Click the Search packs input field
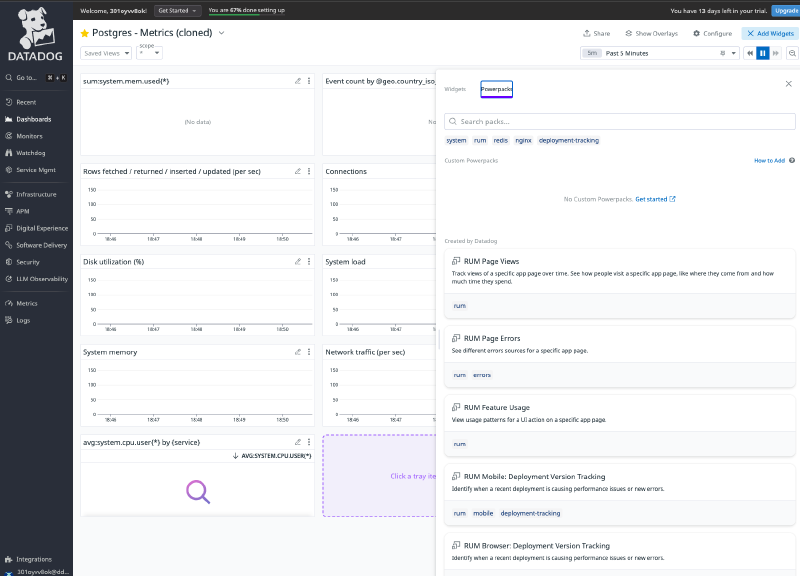This screenshot has width=800, height=576. point(620,121)
